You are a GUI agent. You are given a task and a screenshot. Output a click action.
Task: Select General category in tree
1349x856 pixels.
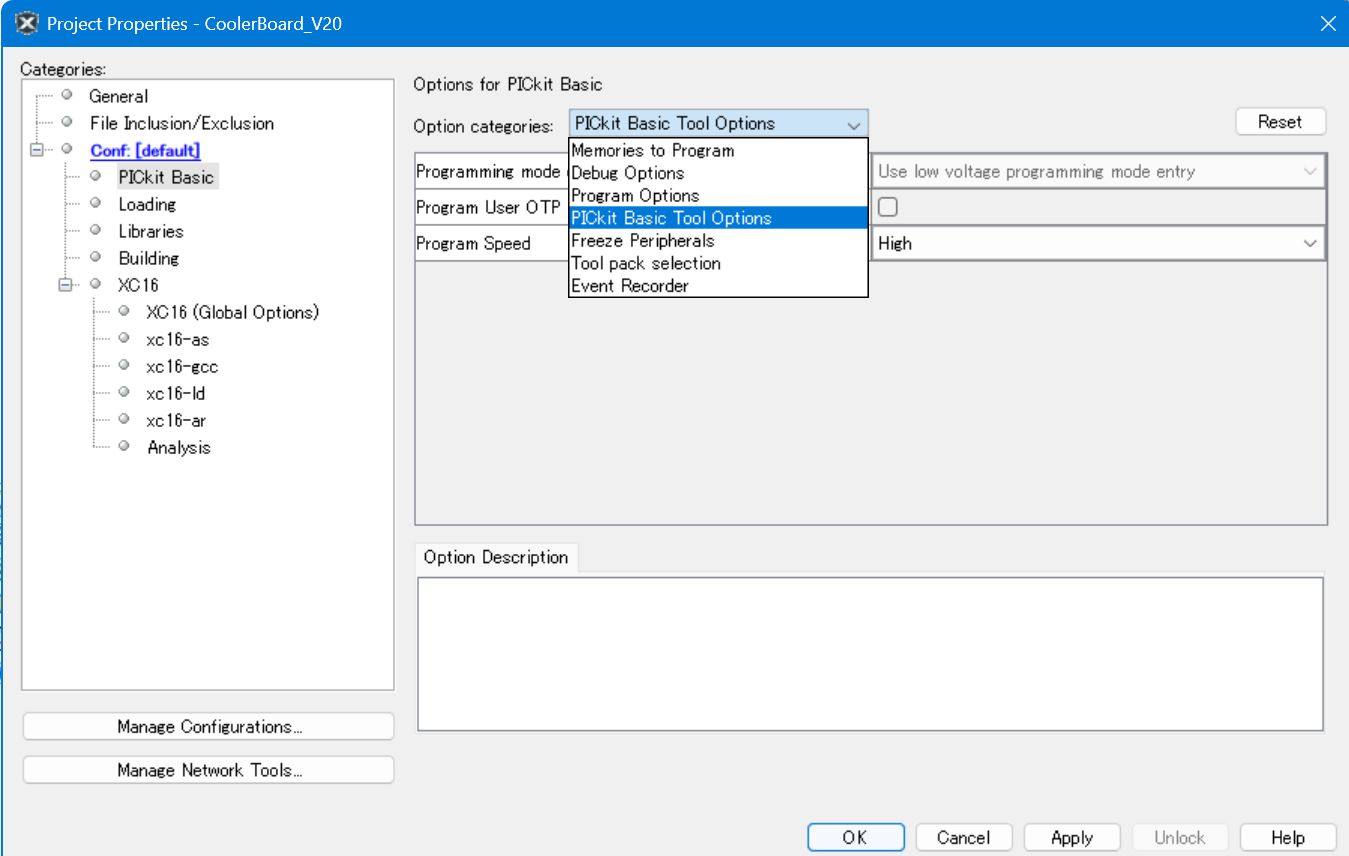tap(118, 96)
